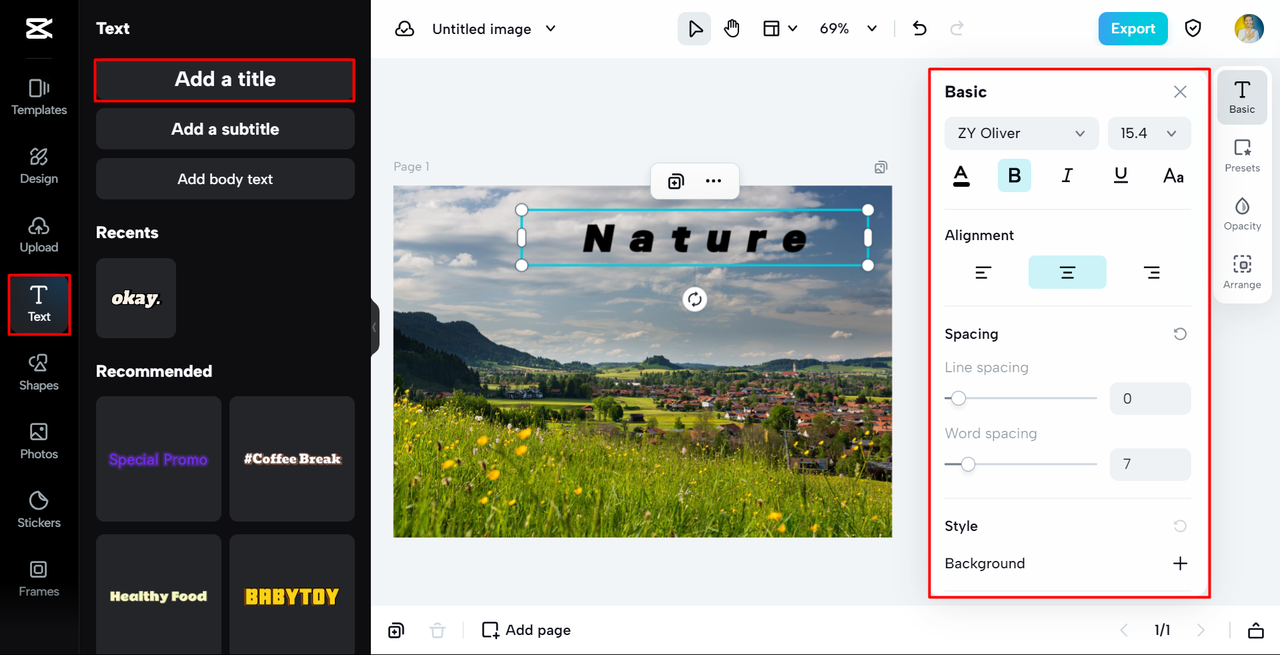Open the Photos panel
The width and height of the screenshot is (1280, 655).
pos(39,441)
